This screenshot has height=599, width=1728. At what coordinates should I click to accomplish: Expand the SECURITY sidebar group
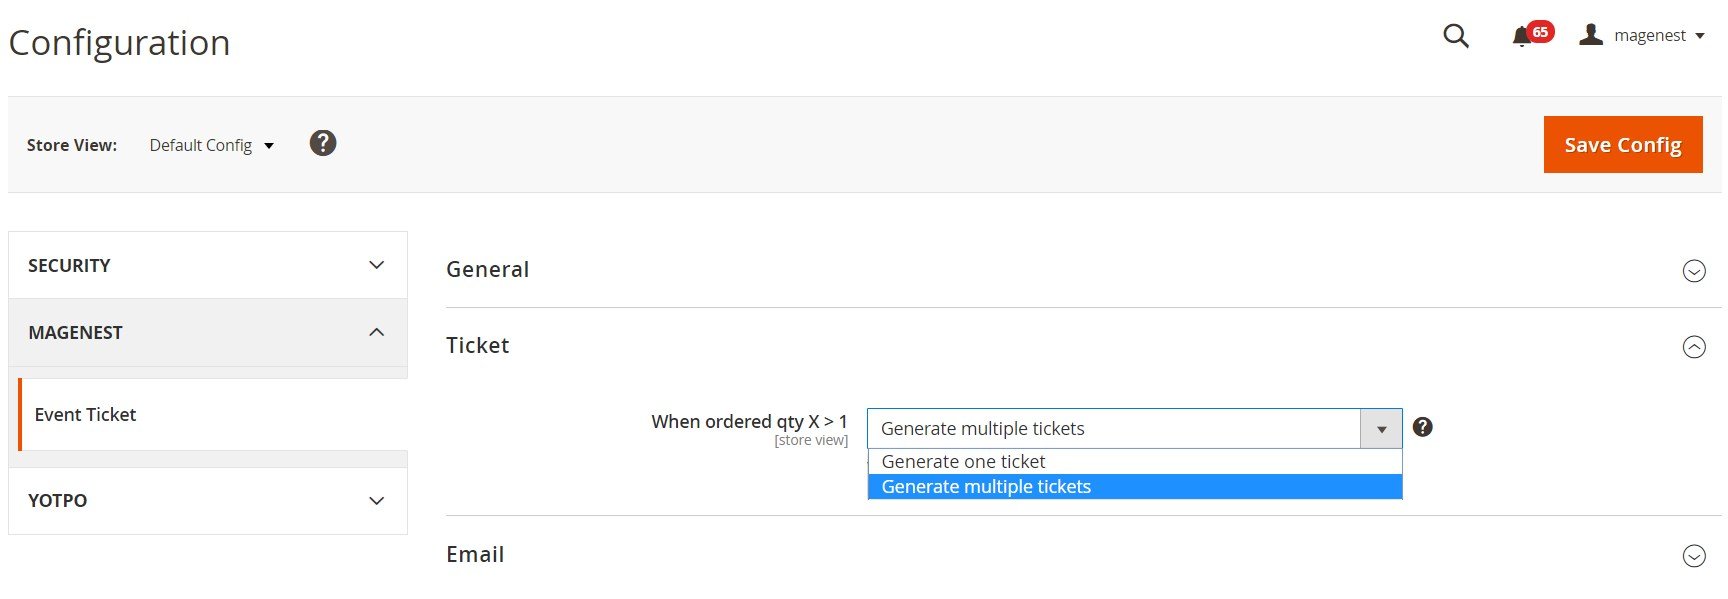point(208,265)
